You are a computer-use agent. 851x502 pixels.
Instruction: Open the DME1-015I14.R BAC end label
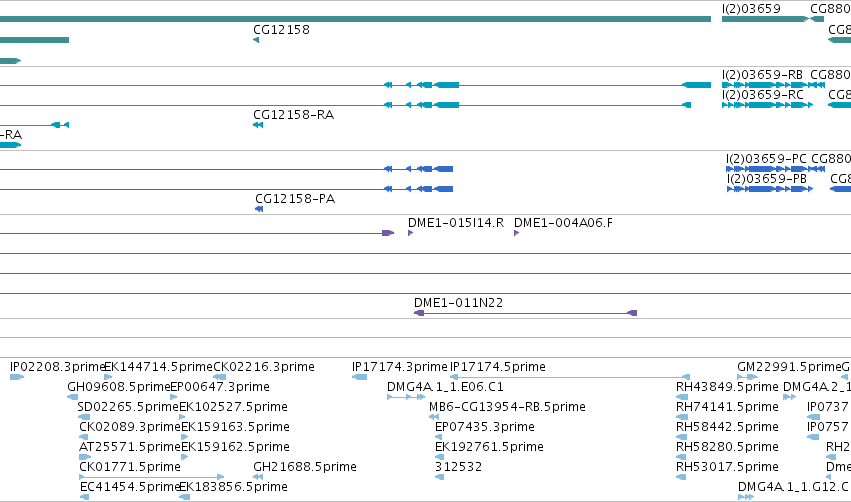456,223
